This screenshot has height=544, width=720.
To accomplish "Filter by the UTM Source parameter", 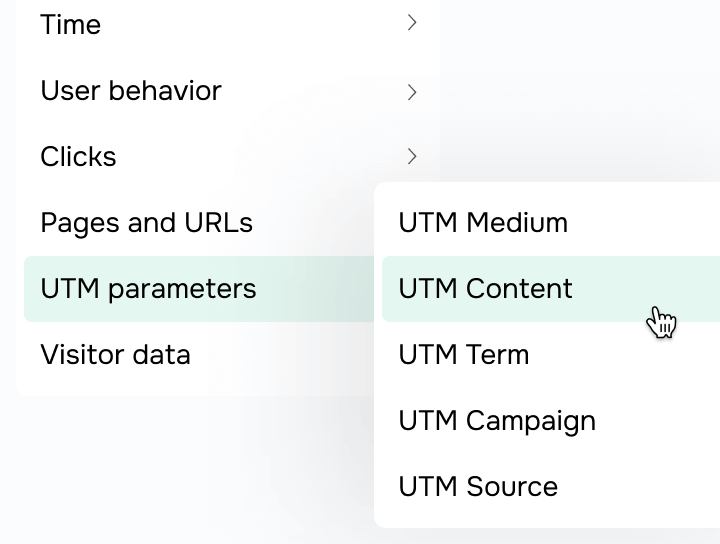I will click(x=551, y=487).
